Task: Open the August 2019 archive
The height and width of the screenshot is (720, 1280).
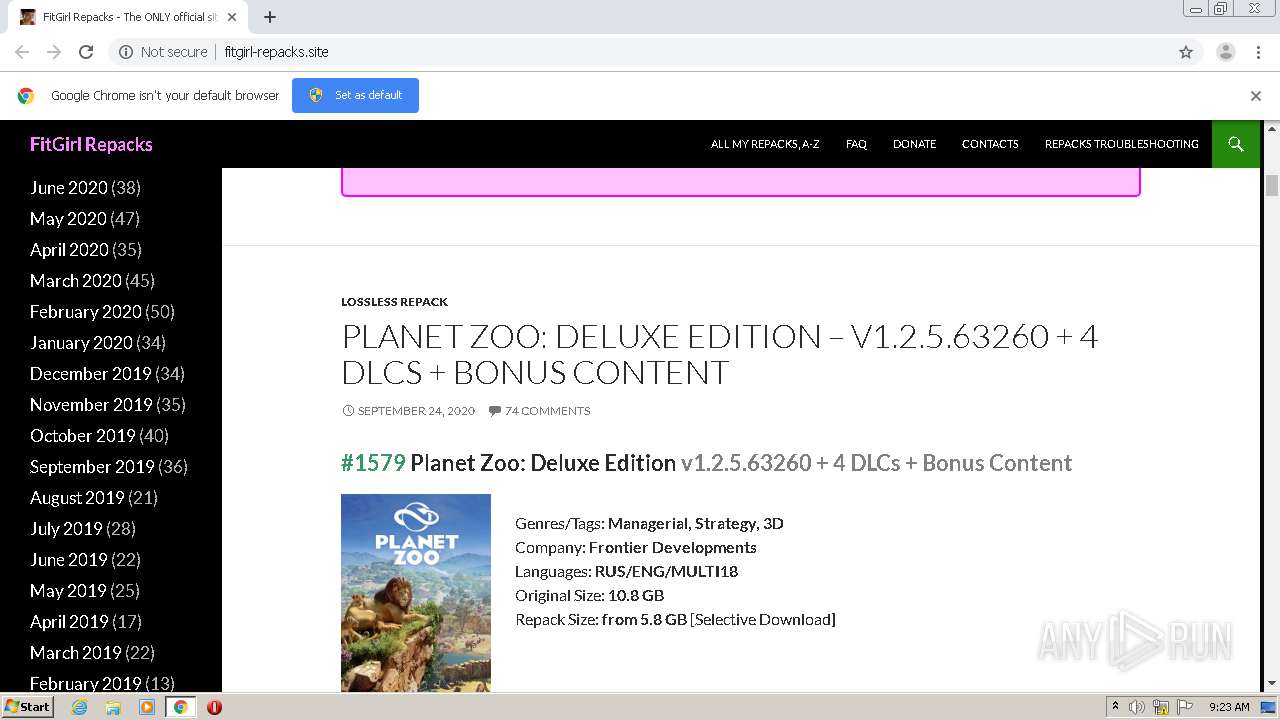Action: point(77,498)
